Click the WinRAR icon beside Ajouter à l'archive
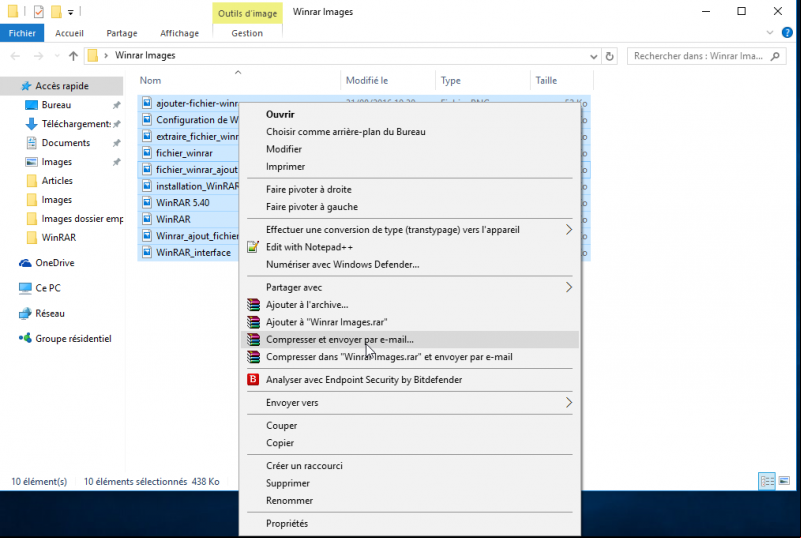 [253, 305]
